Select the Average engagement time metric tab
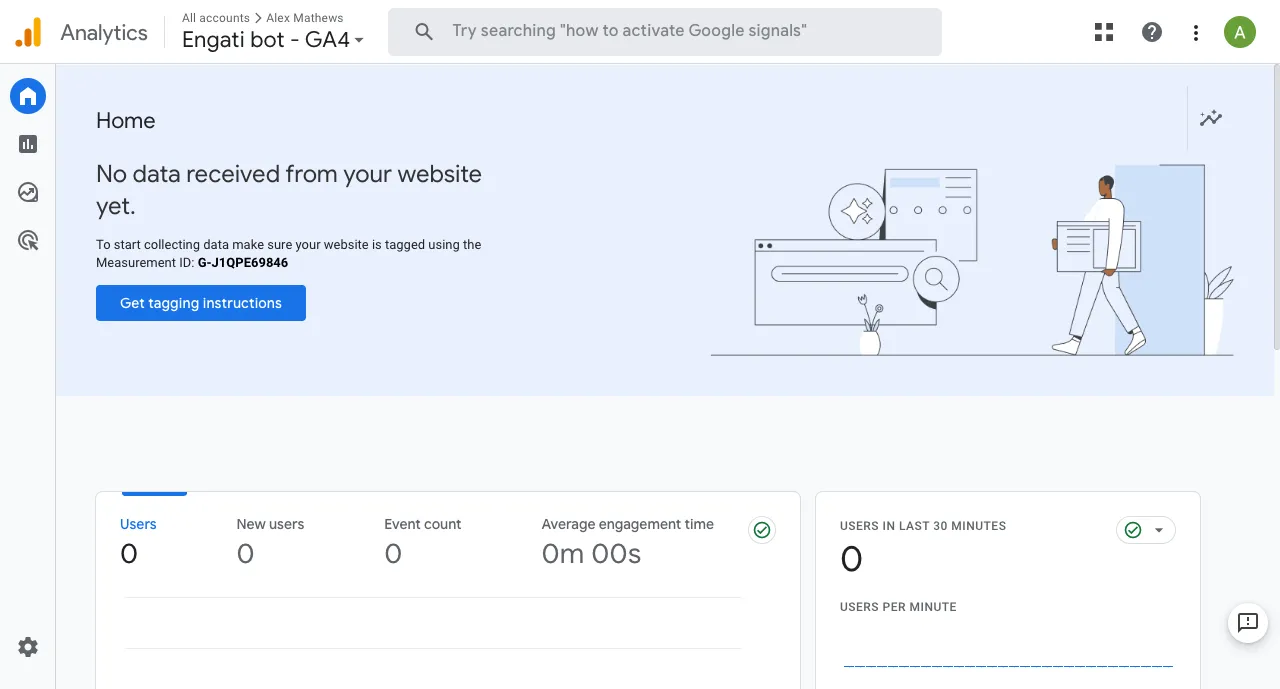This screenshot has width=1280, height=689. 628,540
